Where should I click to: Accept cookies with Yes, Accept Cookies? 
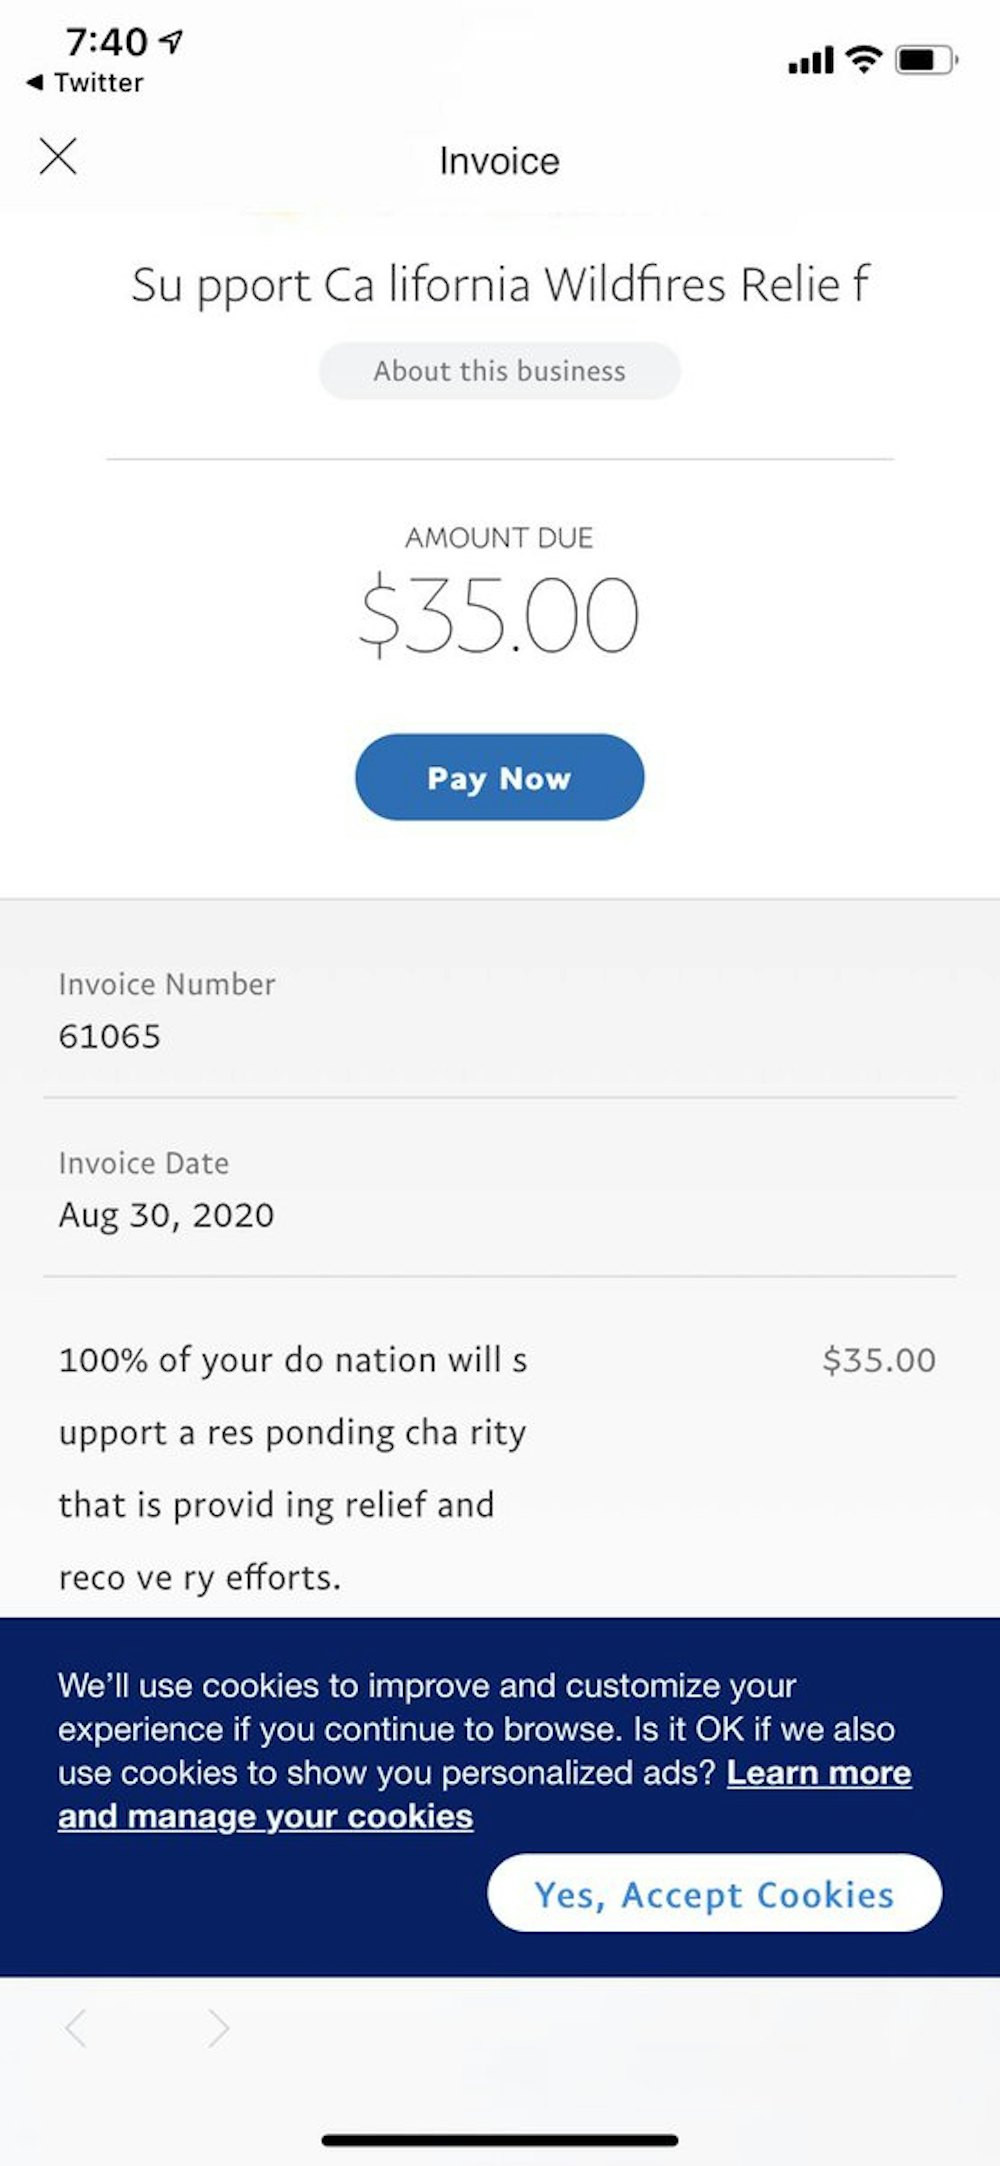[x=714, y=1893]
